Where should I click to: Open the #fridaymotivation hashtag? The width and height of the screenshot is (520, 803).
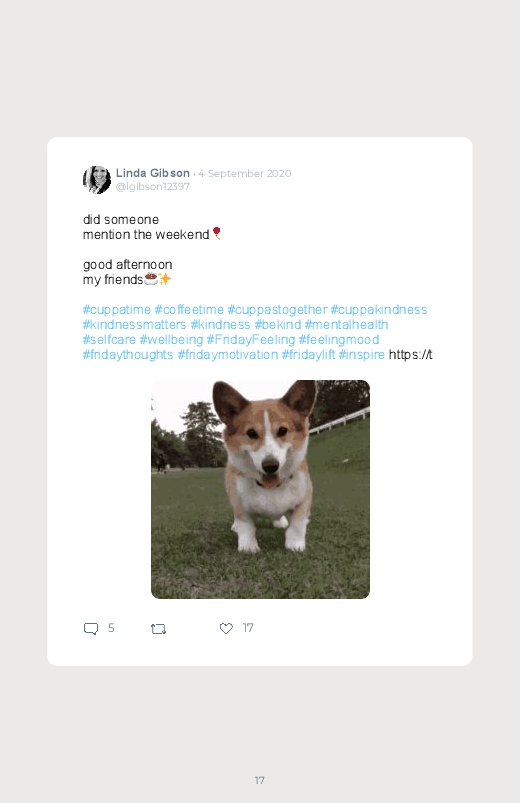point(227,354)
